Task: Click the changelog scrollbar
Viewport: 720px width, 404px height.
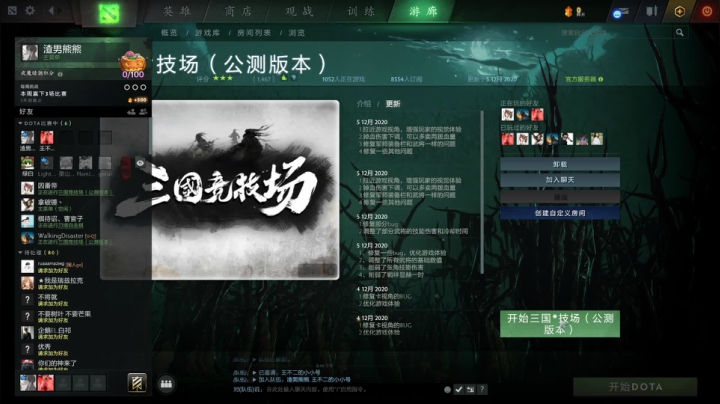Action: pos(482,192)
